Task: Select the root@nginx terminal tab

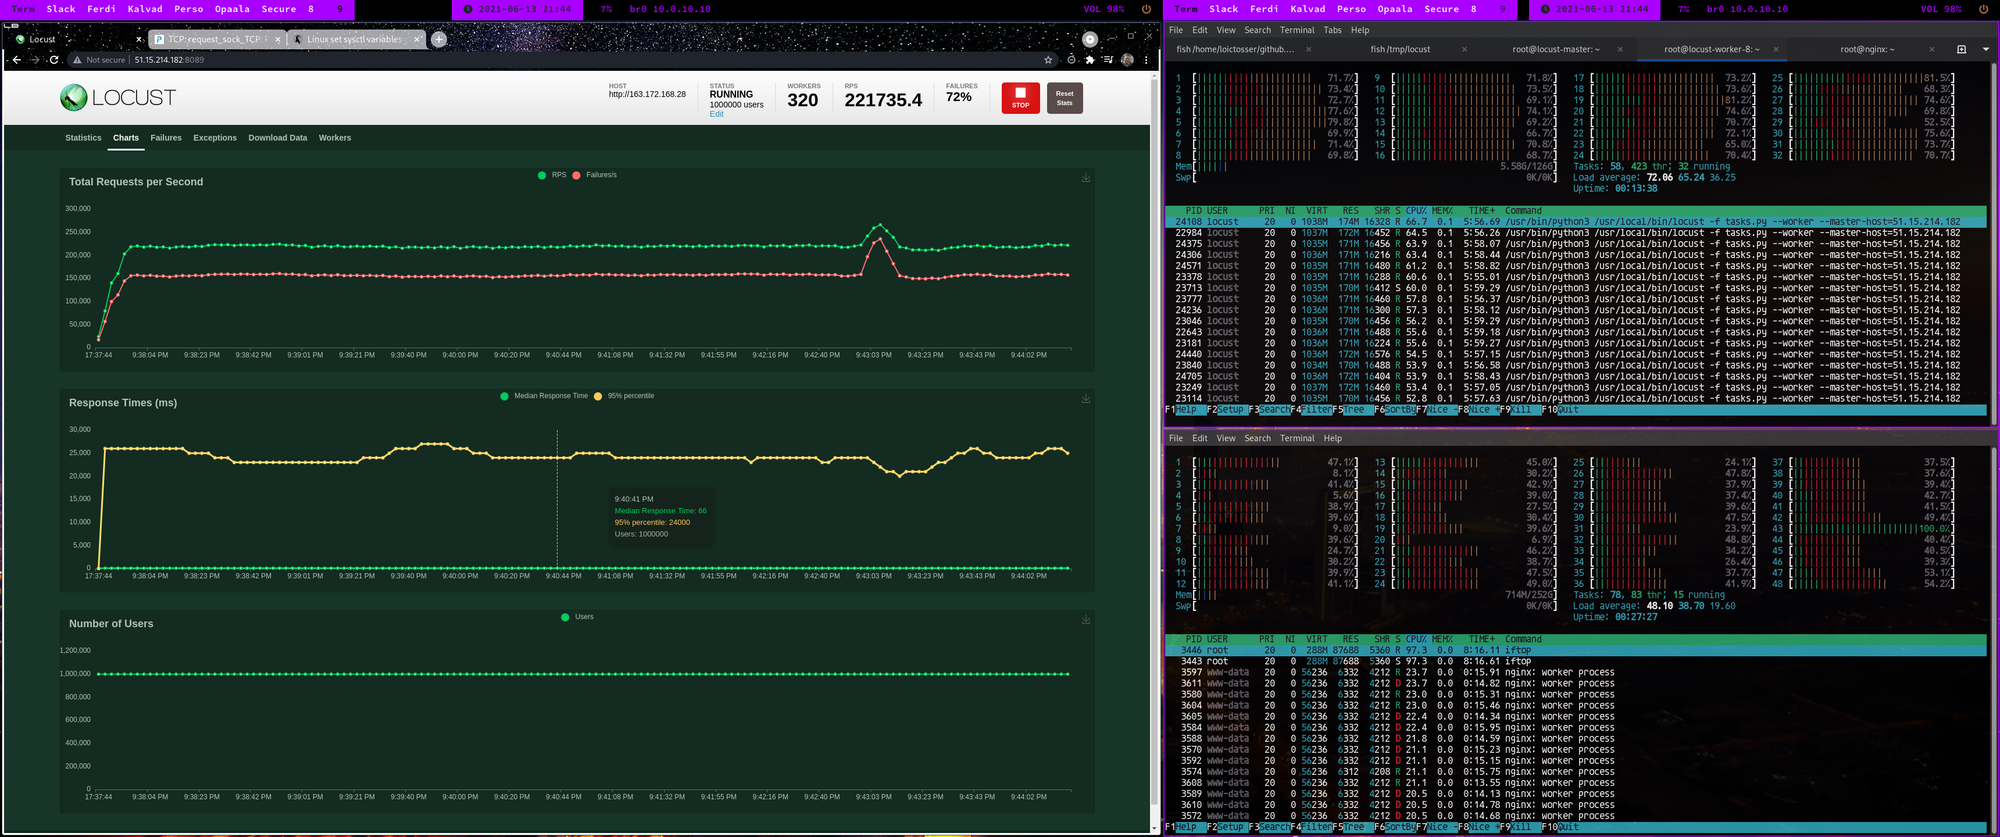Action: pos(1866,49)
